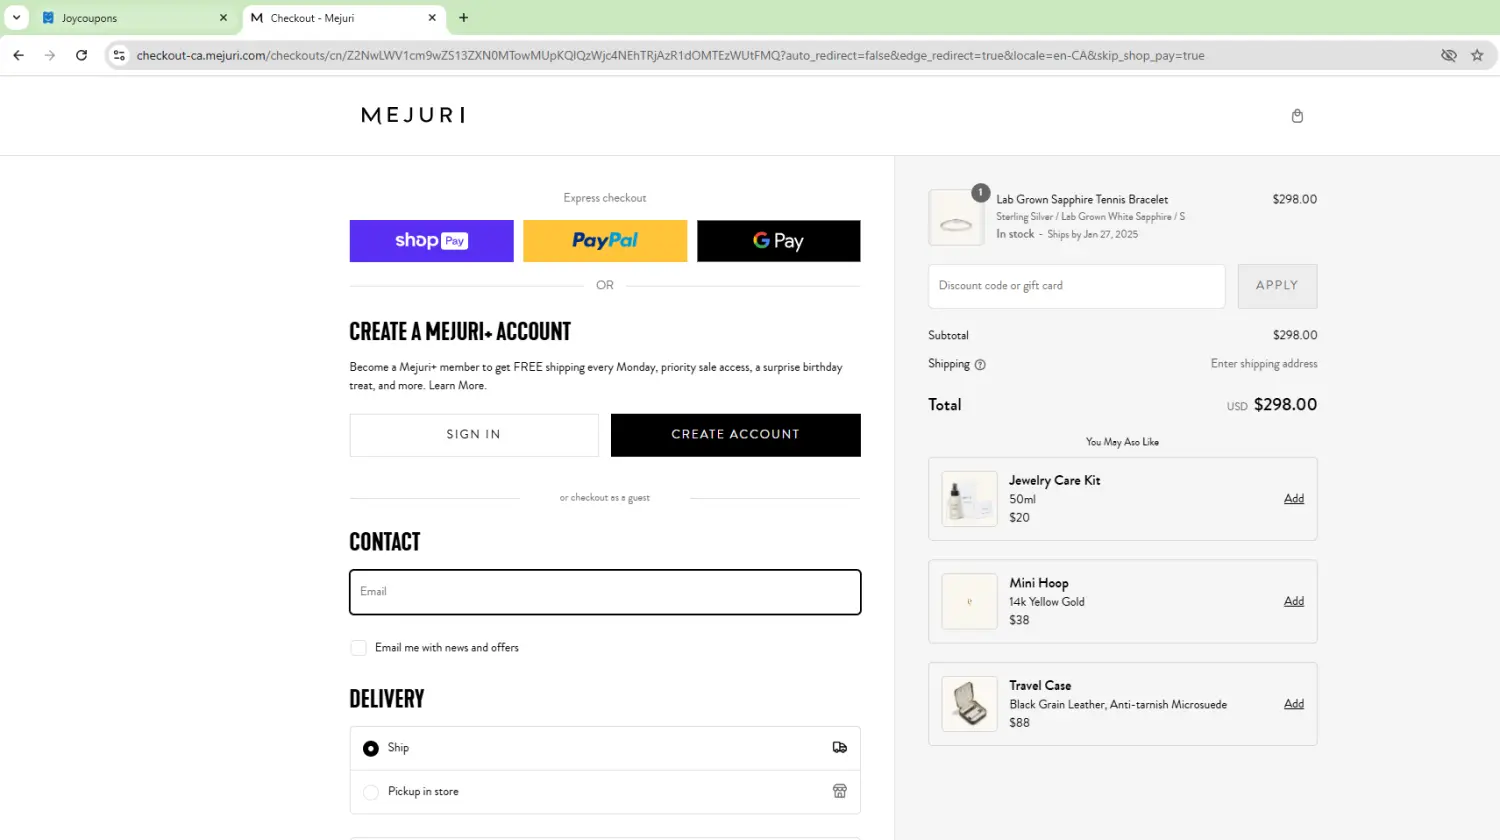The width and height of the screenshot is (1500, 840).
Task: Click the Mejuri logo in the header
Action: [x=413, y=115]
